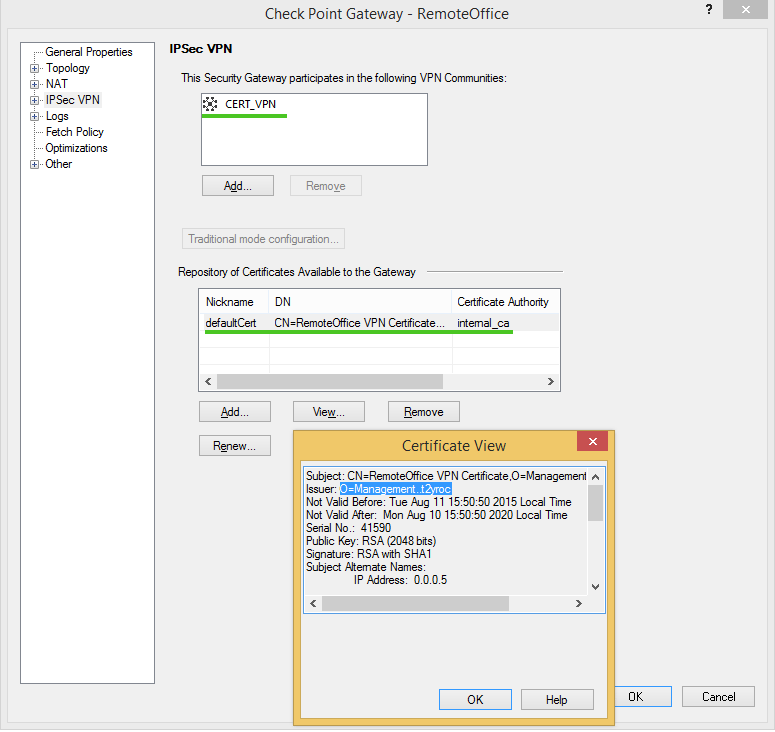This screenshot has width=775, height=732.
Task: Click OK in the Check Point Gateway window
Action: (x=643, y=696)
